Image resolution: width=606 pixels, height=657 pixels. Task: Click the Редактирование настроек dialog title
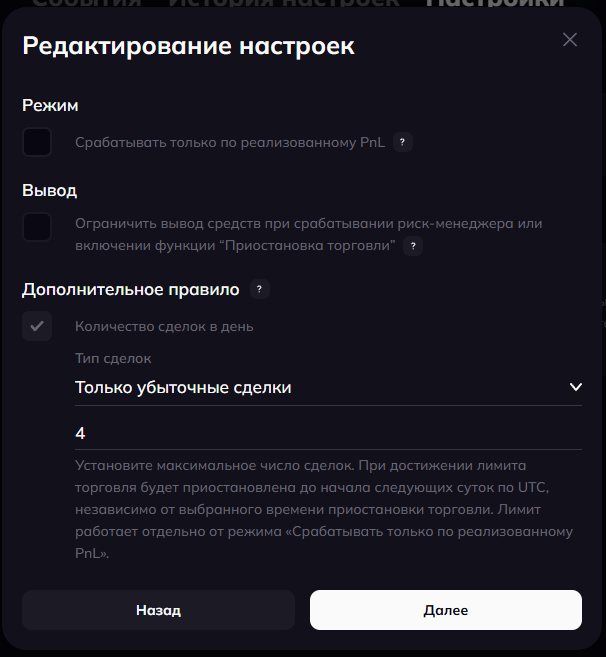[188, 45]
